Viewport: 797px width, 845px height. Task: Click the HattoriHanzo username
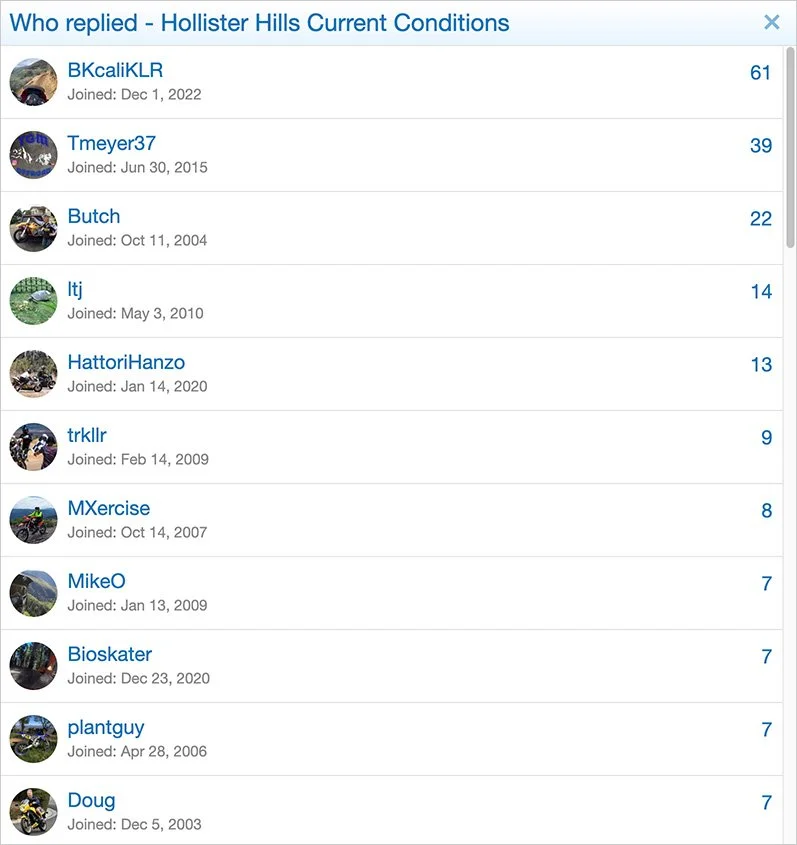[126, 362]
